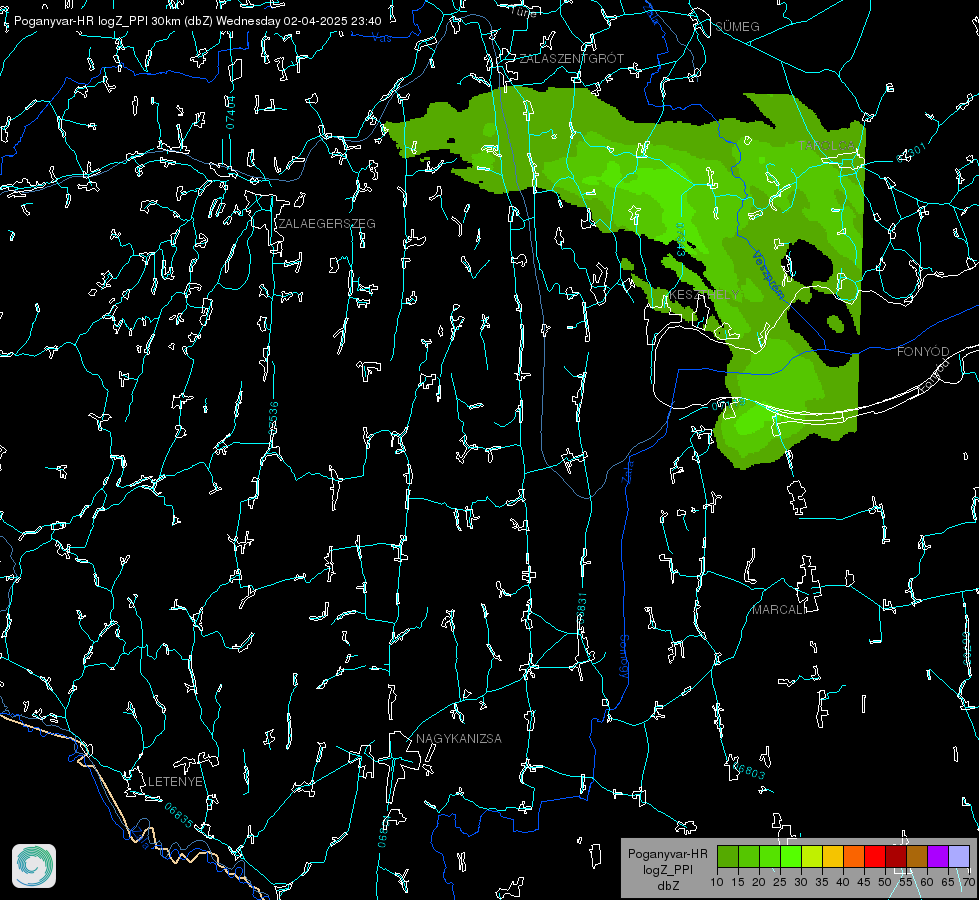Click the KESZTHELY city label
The height and width of the screenshot is (900, 979).
(704, 294)
